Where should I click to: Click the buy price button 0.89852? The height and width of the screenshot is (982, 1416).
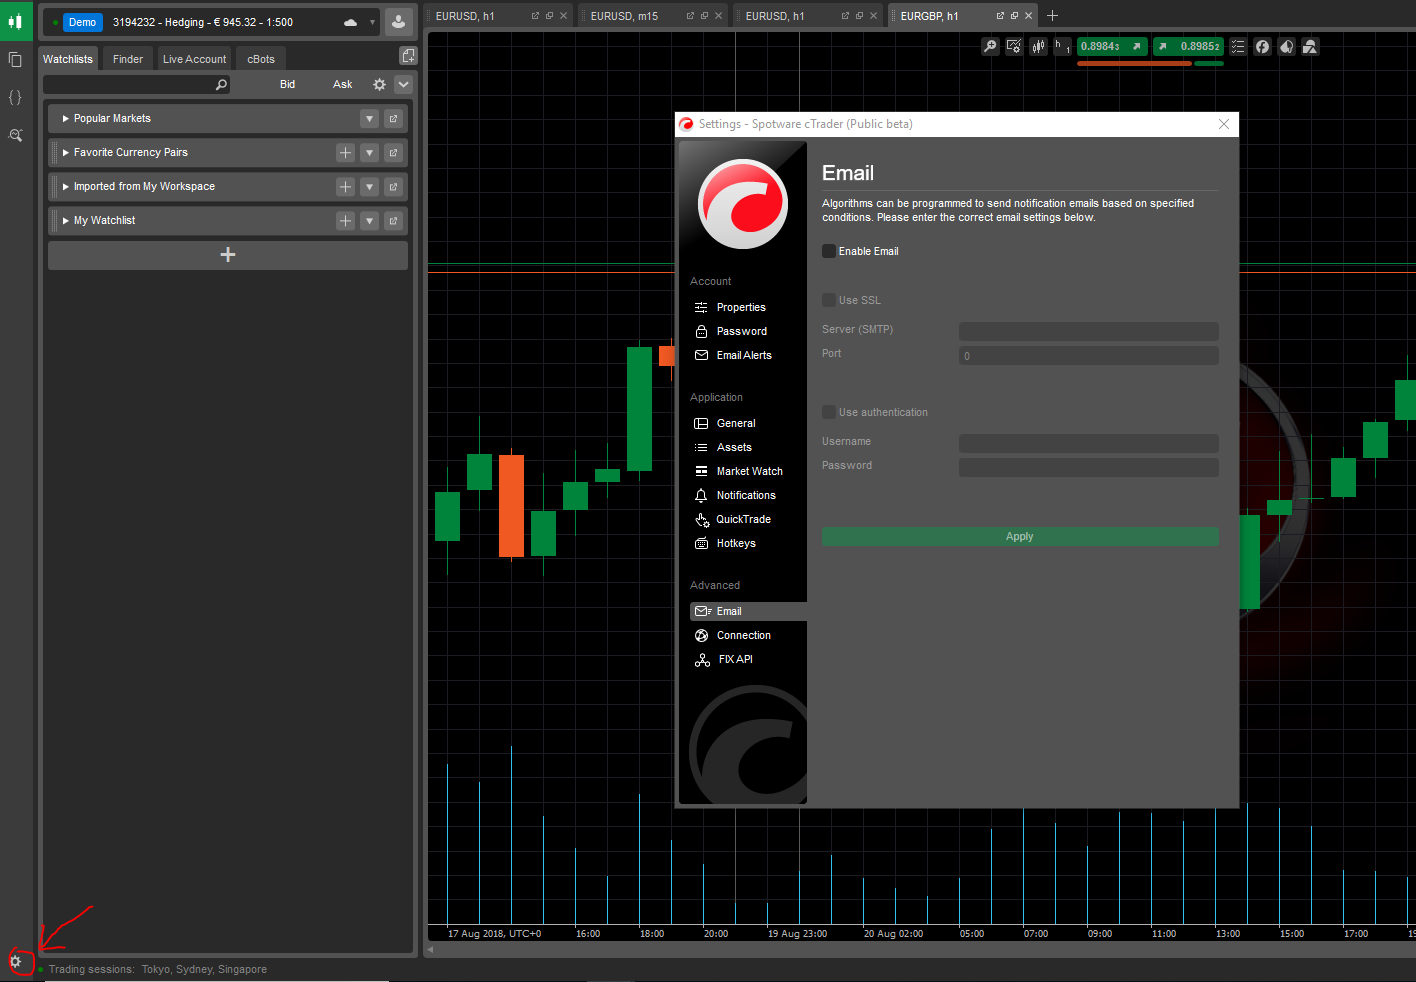(x=1188, y=46)
